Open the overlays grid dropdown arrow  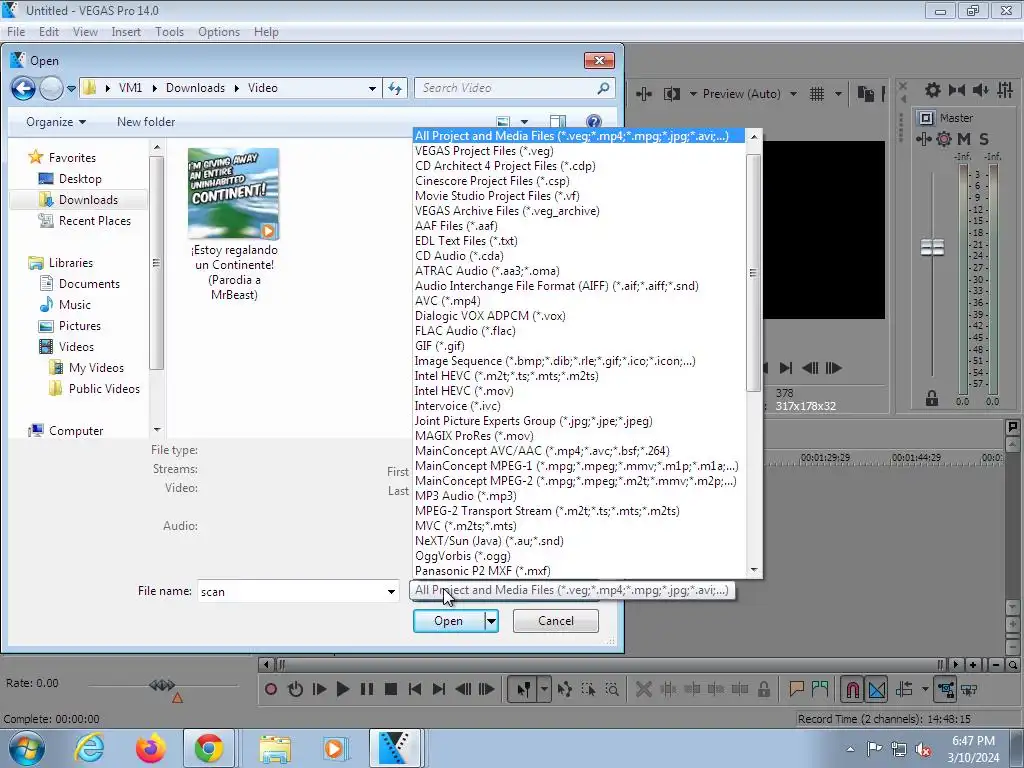838,94
